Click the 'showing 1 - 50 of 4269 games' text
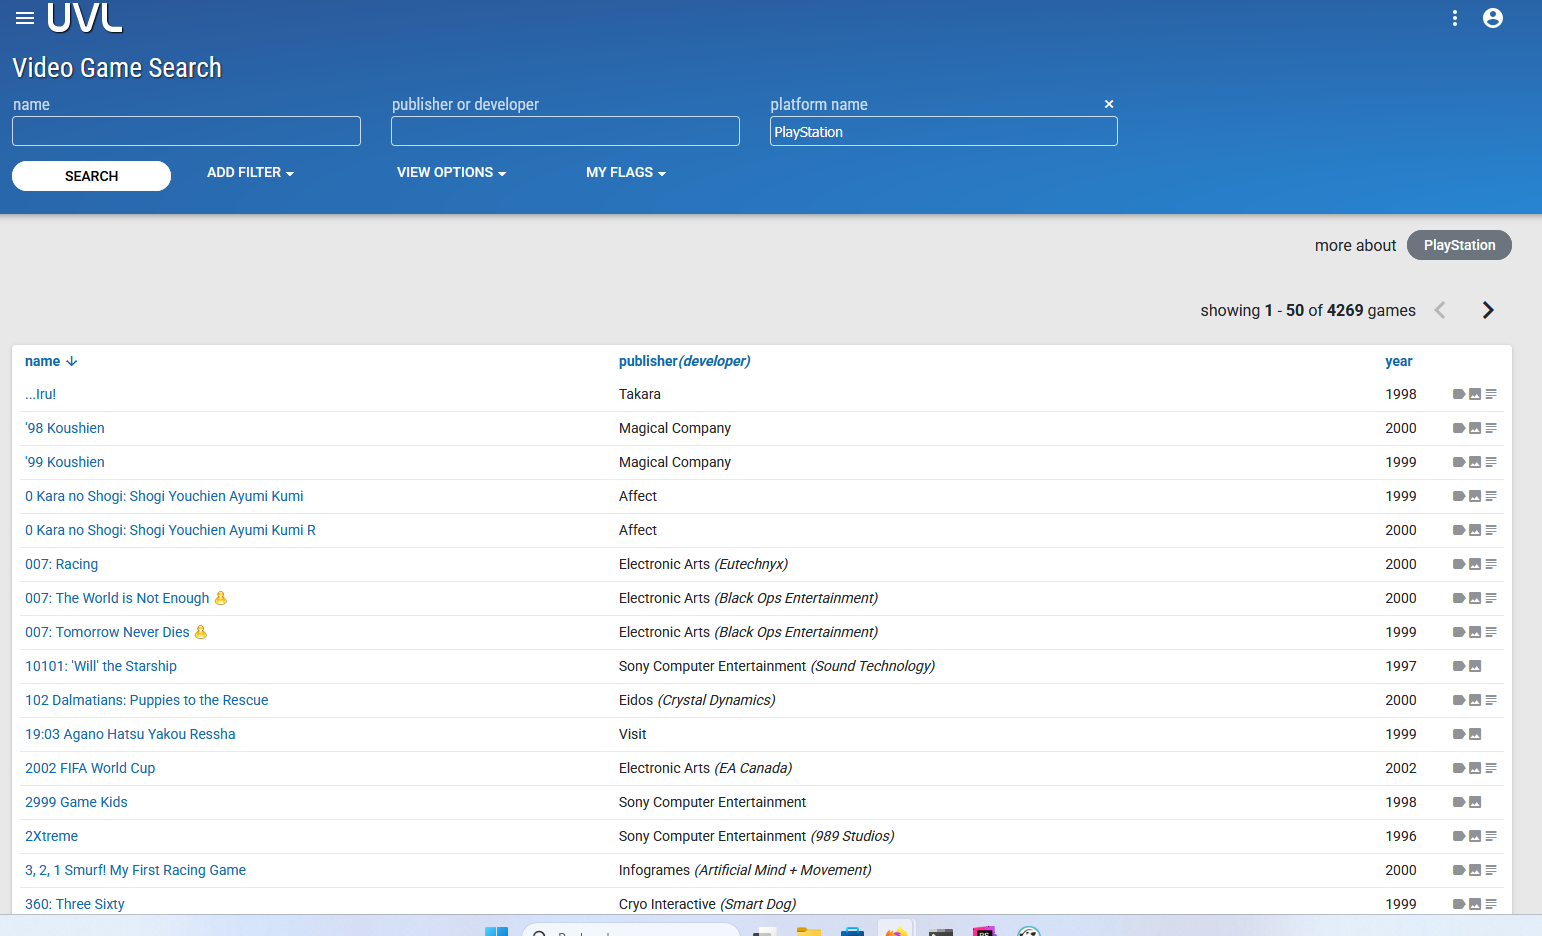This screenshot has width=1542, height=936. tap(1308, 310)
